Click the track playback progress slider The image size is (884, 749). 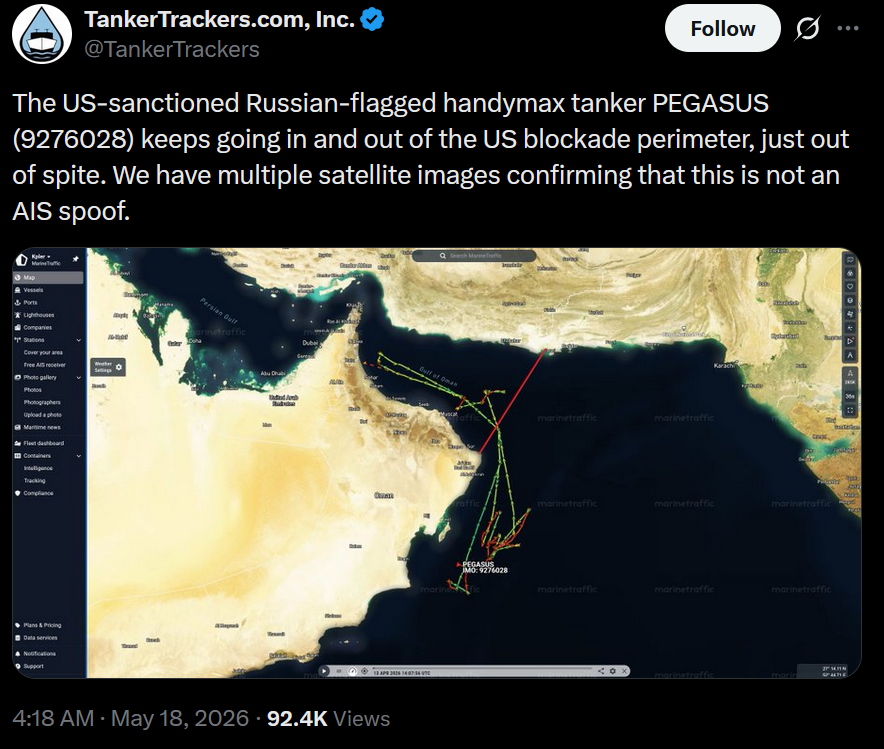(482, 668)
